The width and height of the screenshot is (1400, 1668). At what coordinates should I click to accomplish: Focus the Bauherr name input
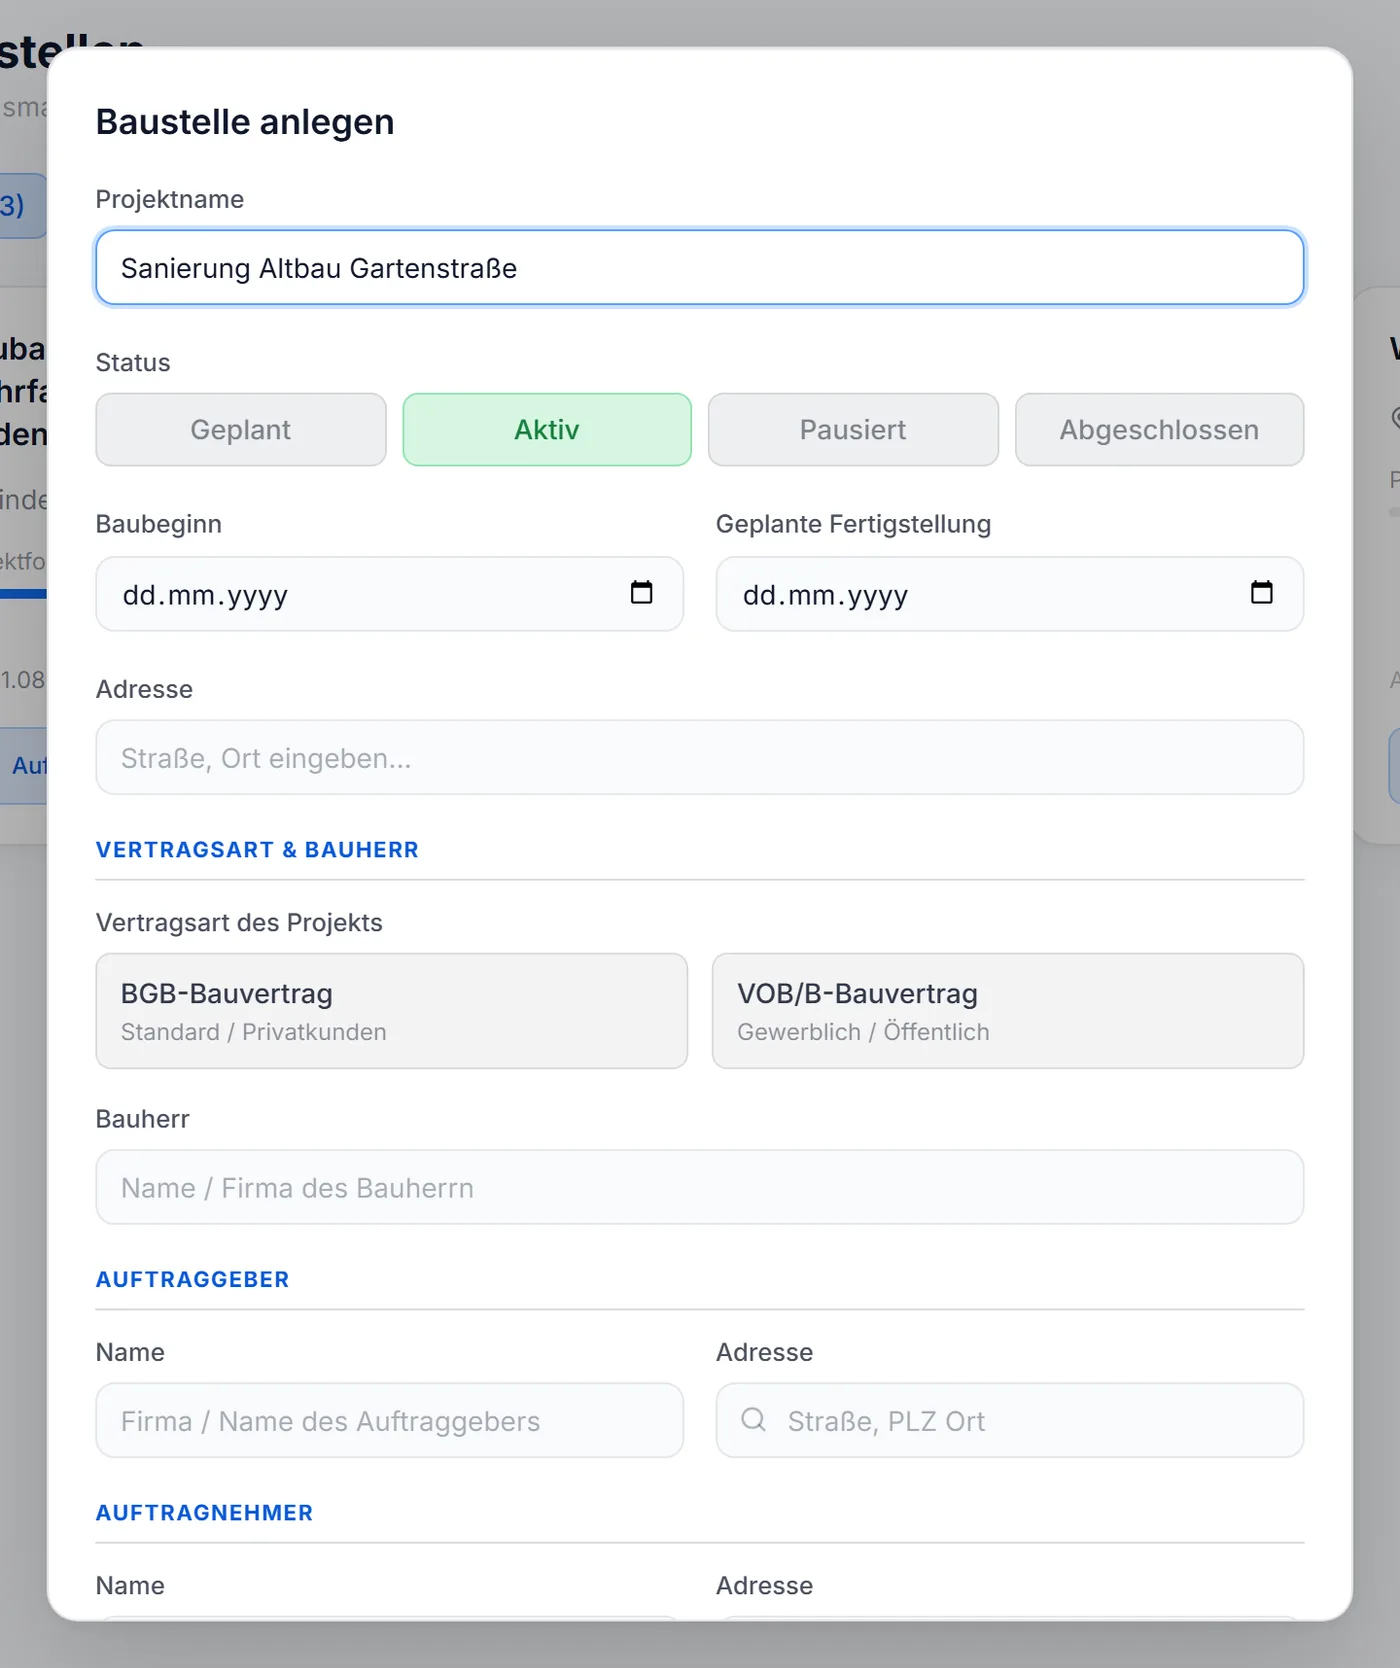pyautogui.click(x=700, y=1187)
